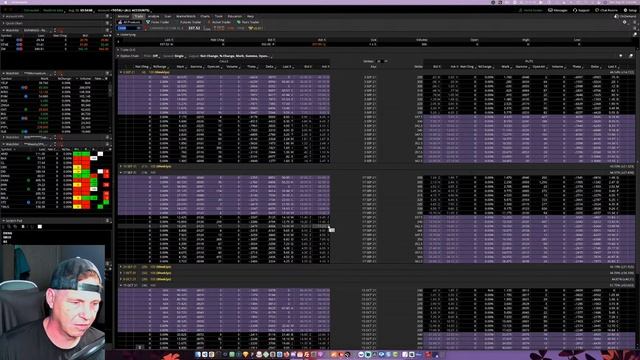
Task: Open the Scratch Pad panel menu icon
Action: tap(108, 220)
